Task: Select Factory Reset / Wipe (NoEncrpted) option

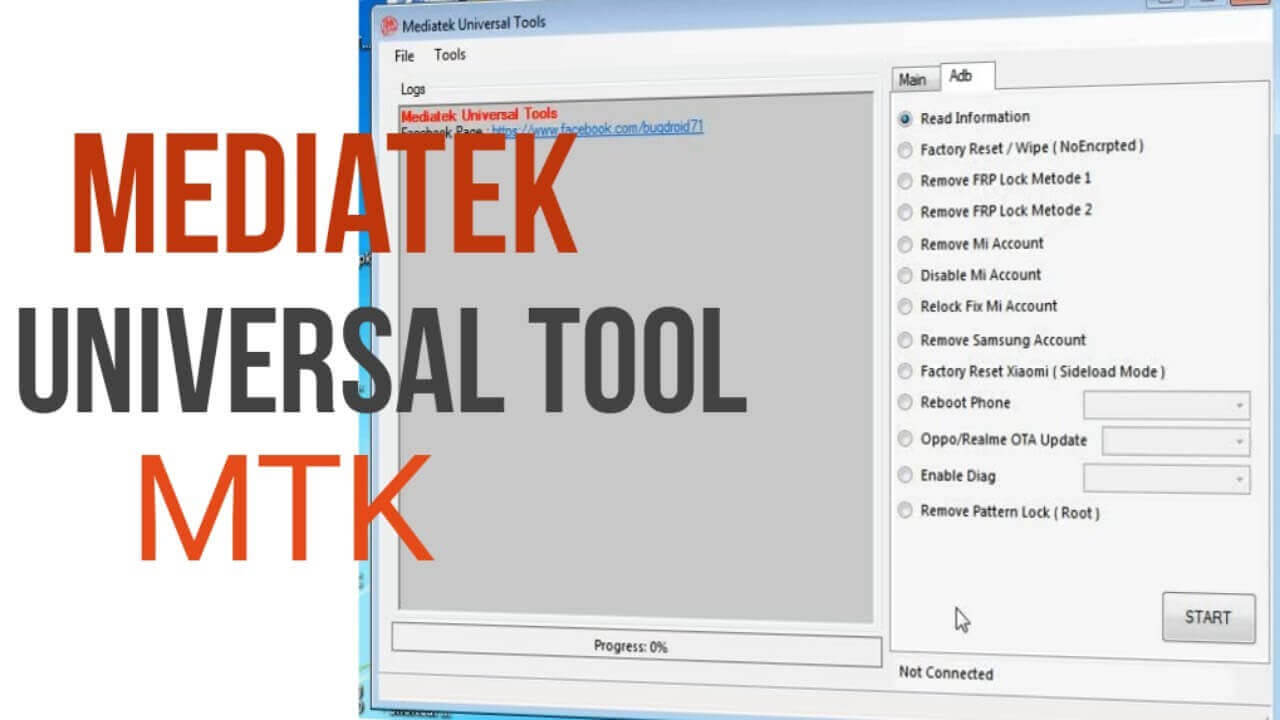Action: click(904, 150)
